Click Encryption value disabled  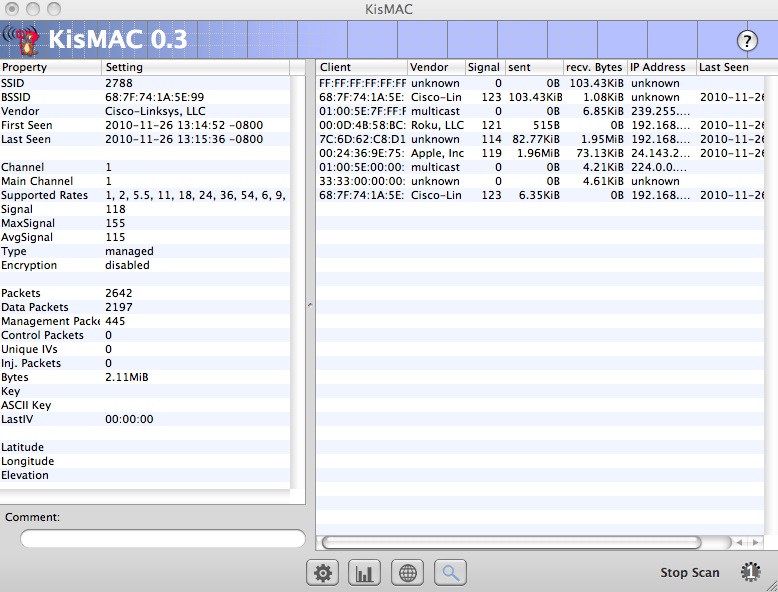(127, 265)
